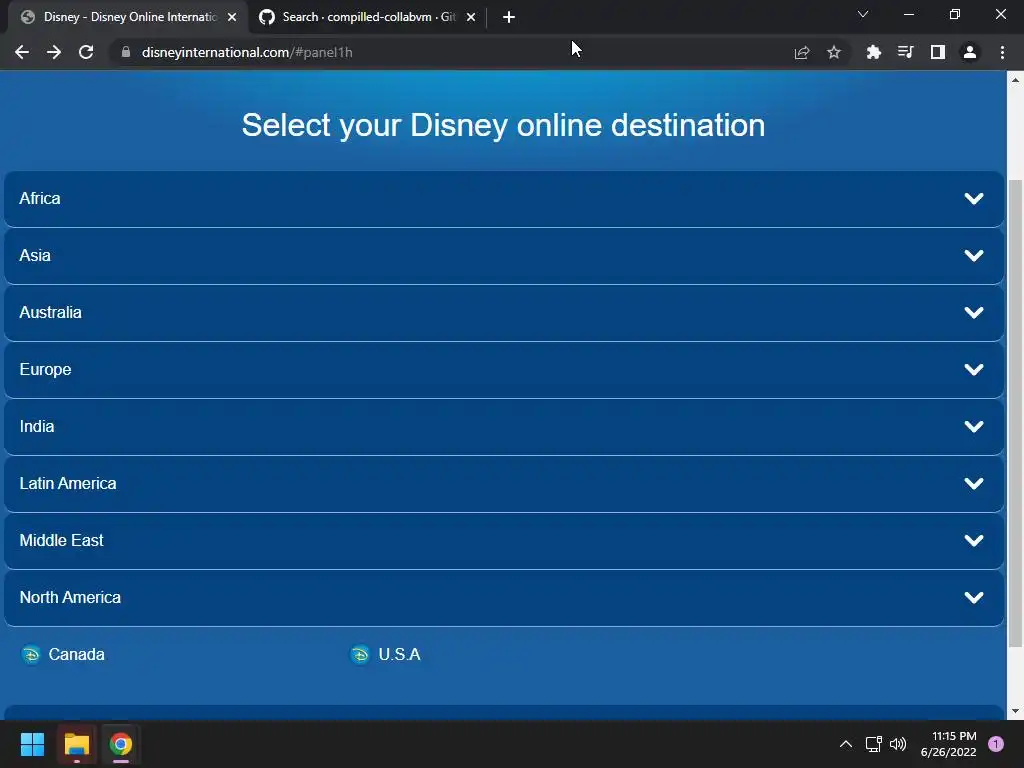Open a new browser tab
This screenshot has width=1024, height=768.
coord(509,17)
